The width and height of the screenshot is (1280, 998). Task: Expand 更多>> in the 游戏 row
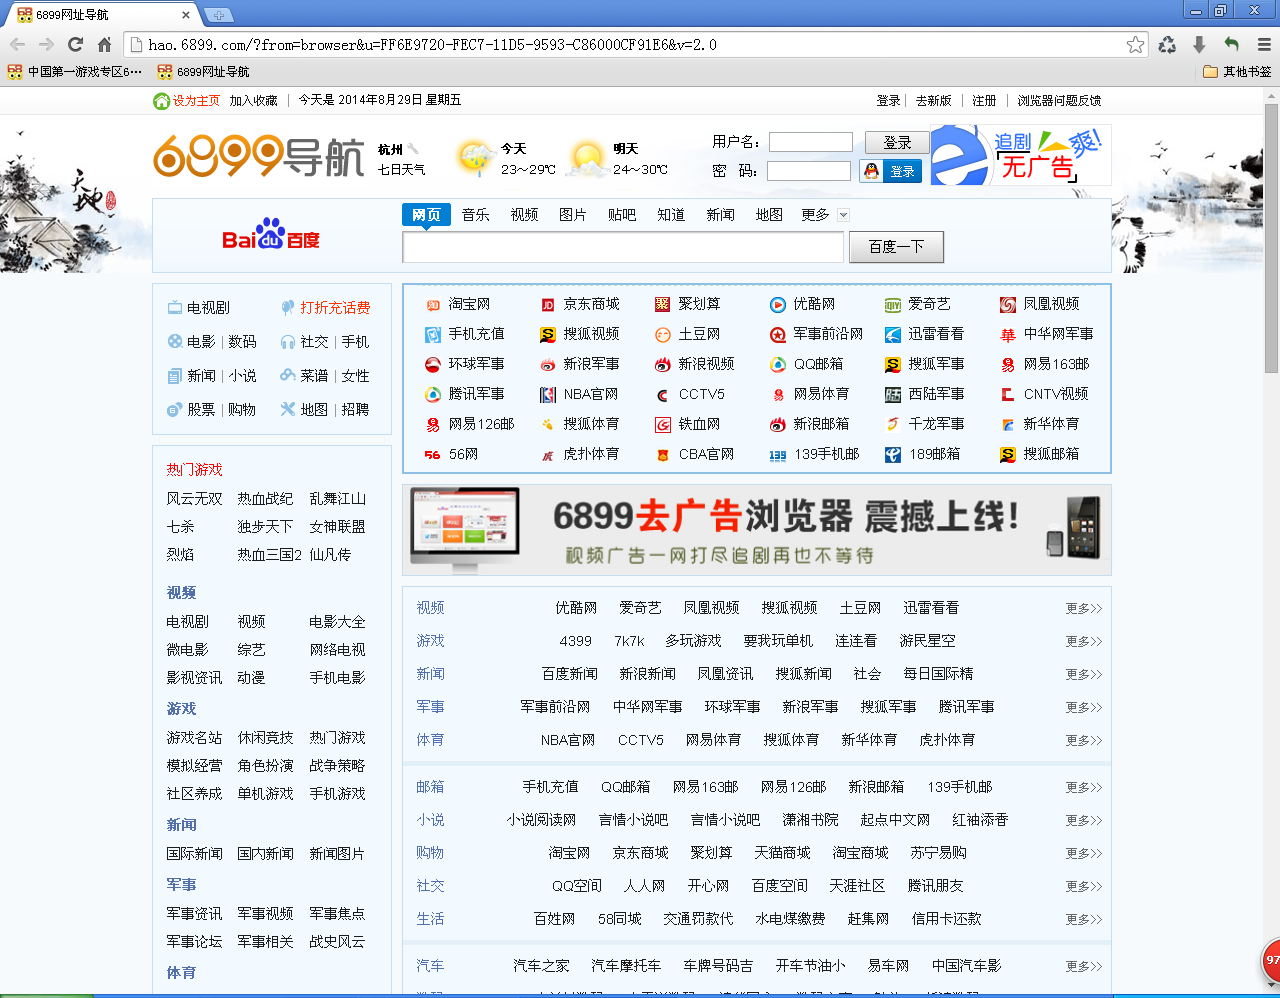1084,641
